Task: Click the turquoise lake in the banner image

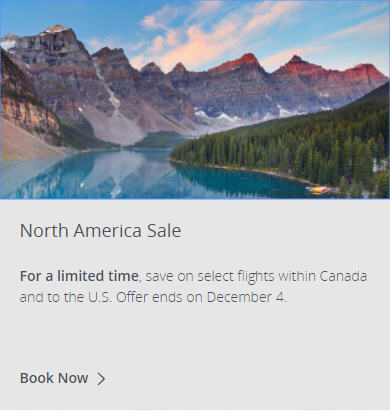Action: [133, 175]
